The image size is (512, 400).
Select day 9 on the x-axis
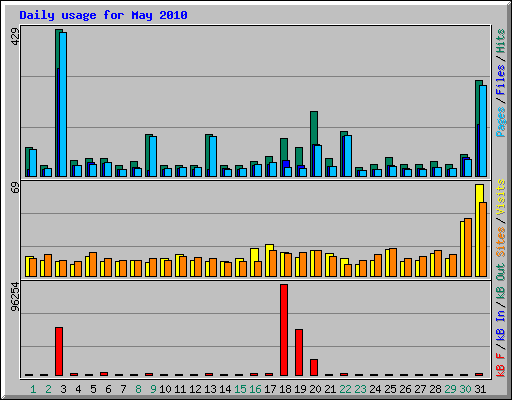click(153, 389)
